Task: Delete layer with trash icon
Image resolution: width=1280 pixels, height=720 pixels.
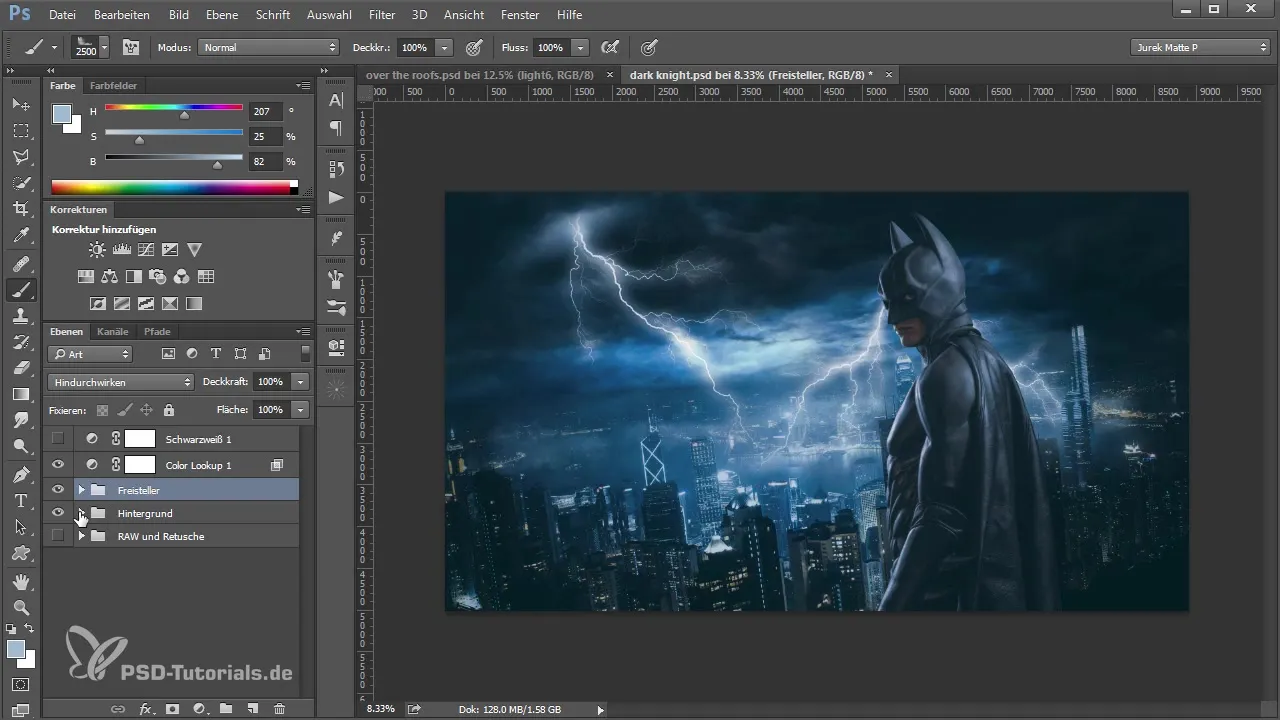Action: pos(279,708)
